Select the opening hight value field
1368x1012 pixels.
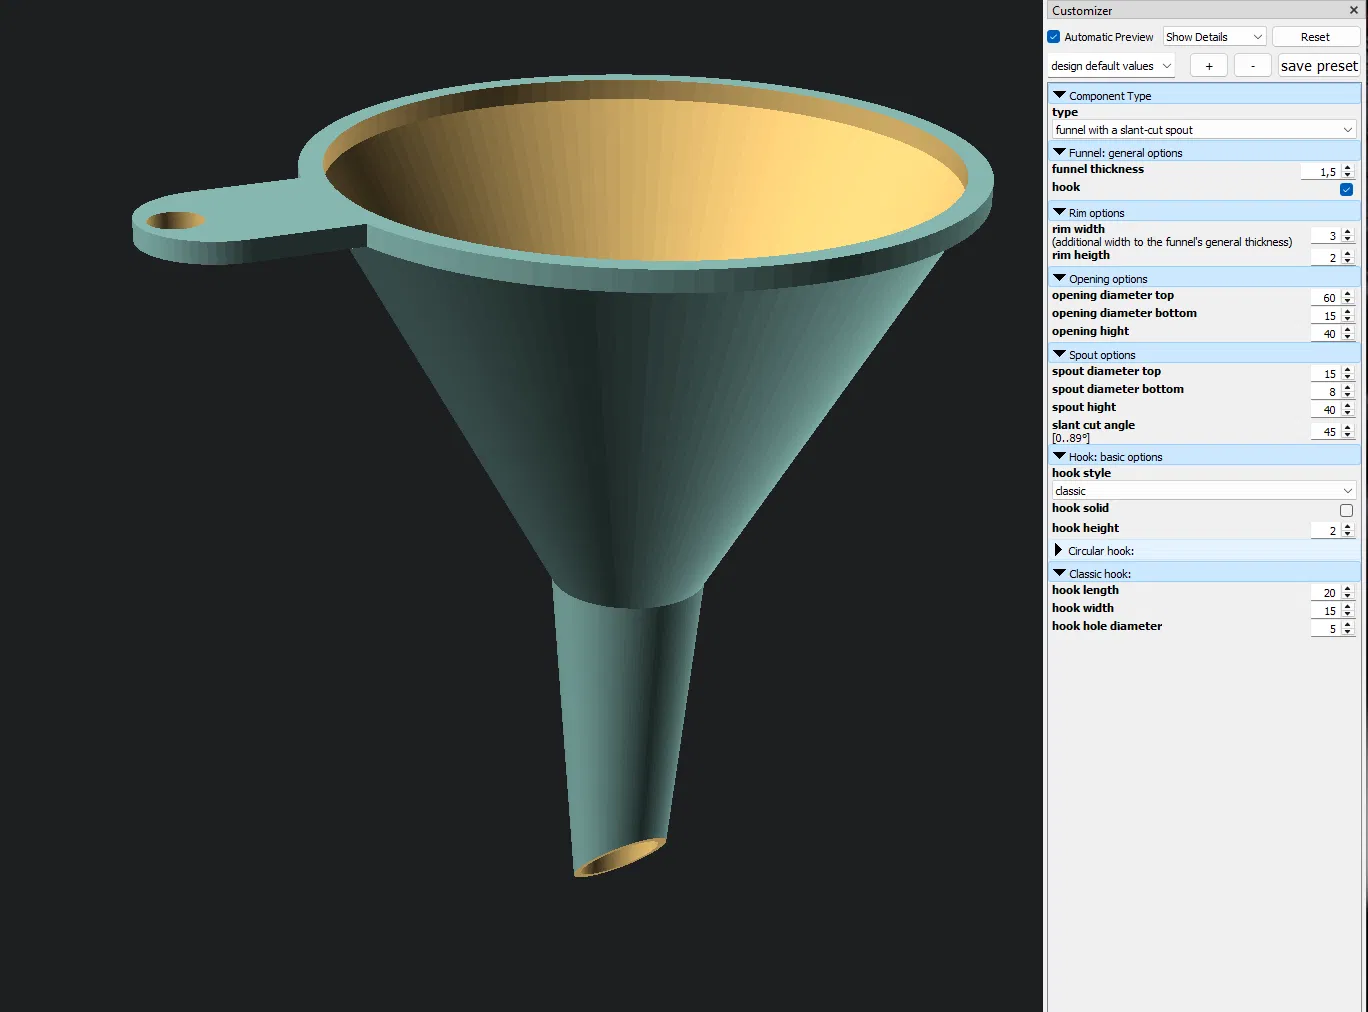(x=1325, y=334)
